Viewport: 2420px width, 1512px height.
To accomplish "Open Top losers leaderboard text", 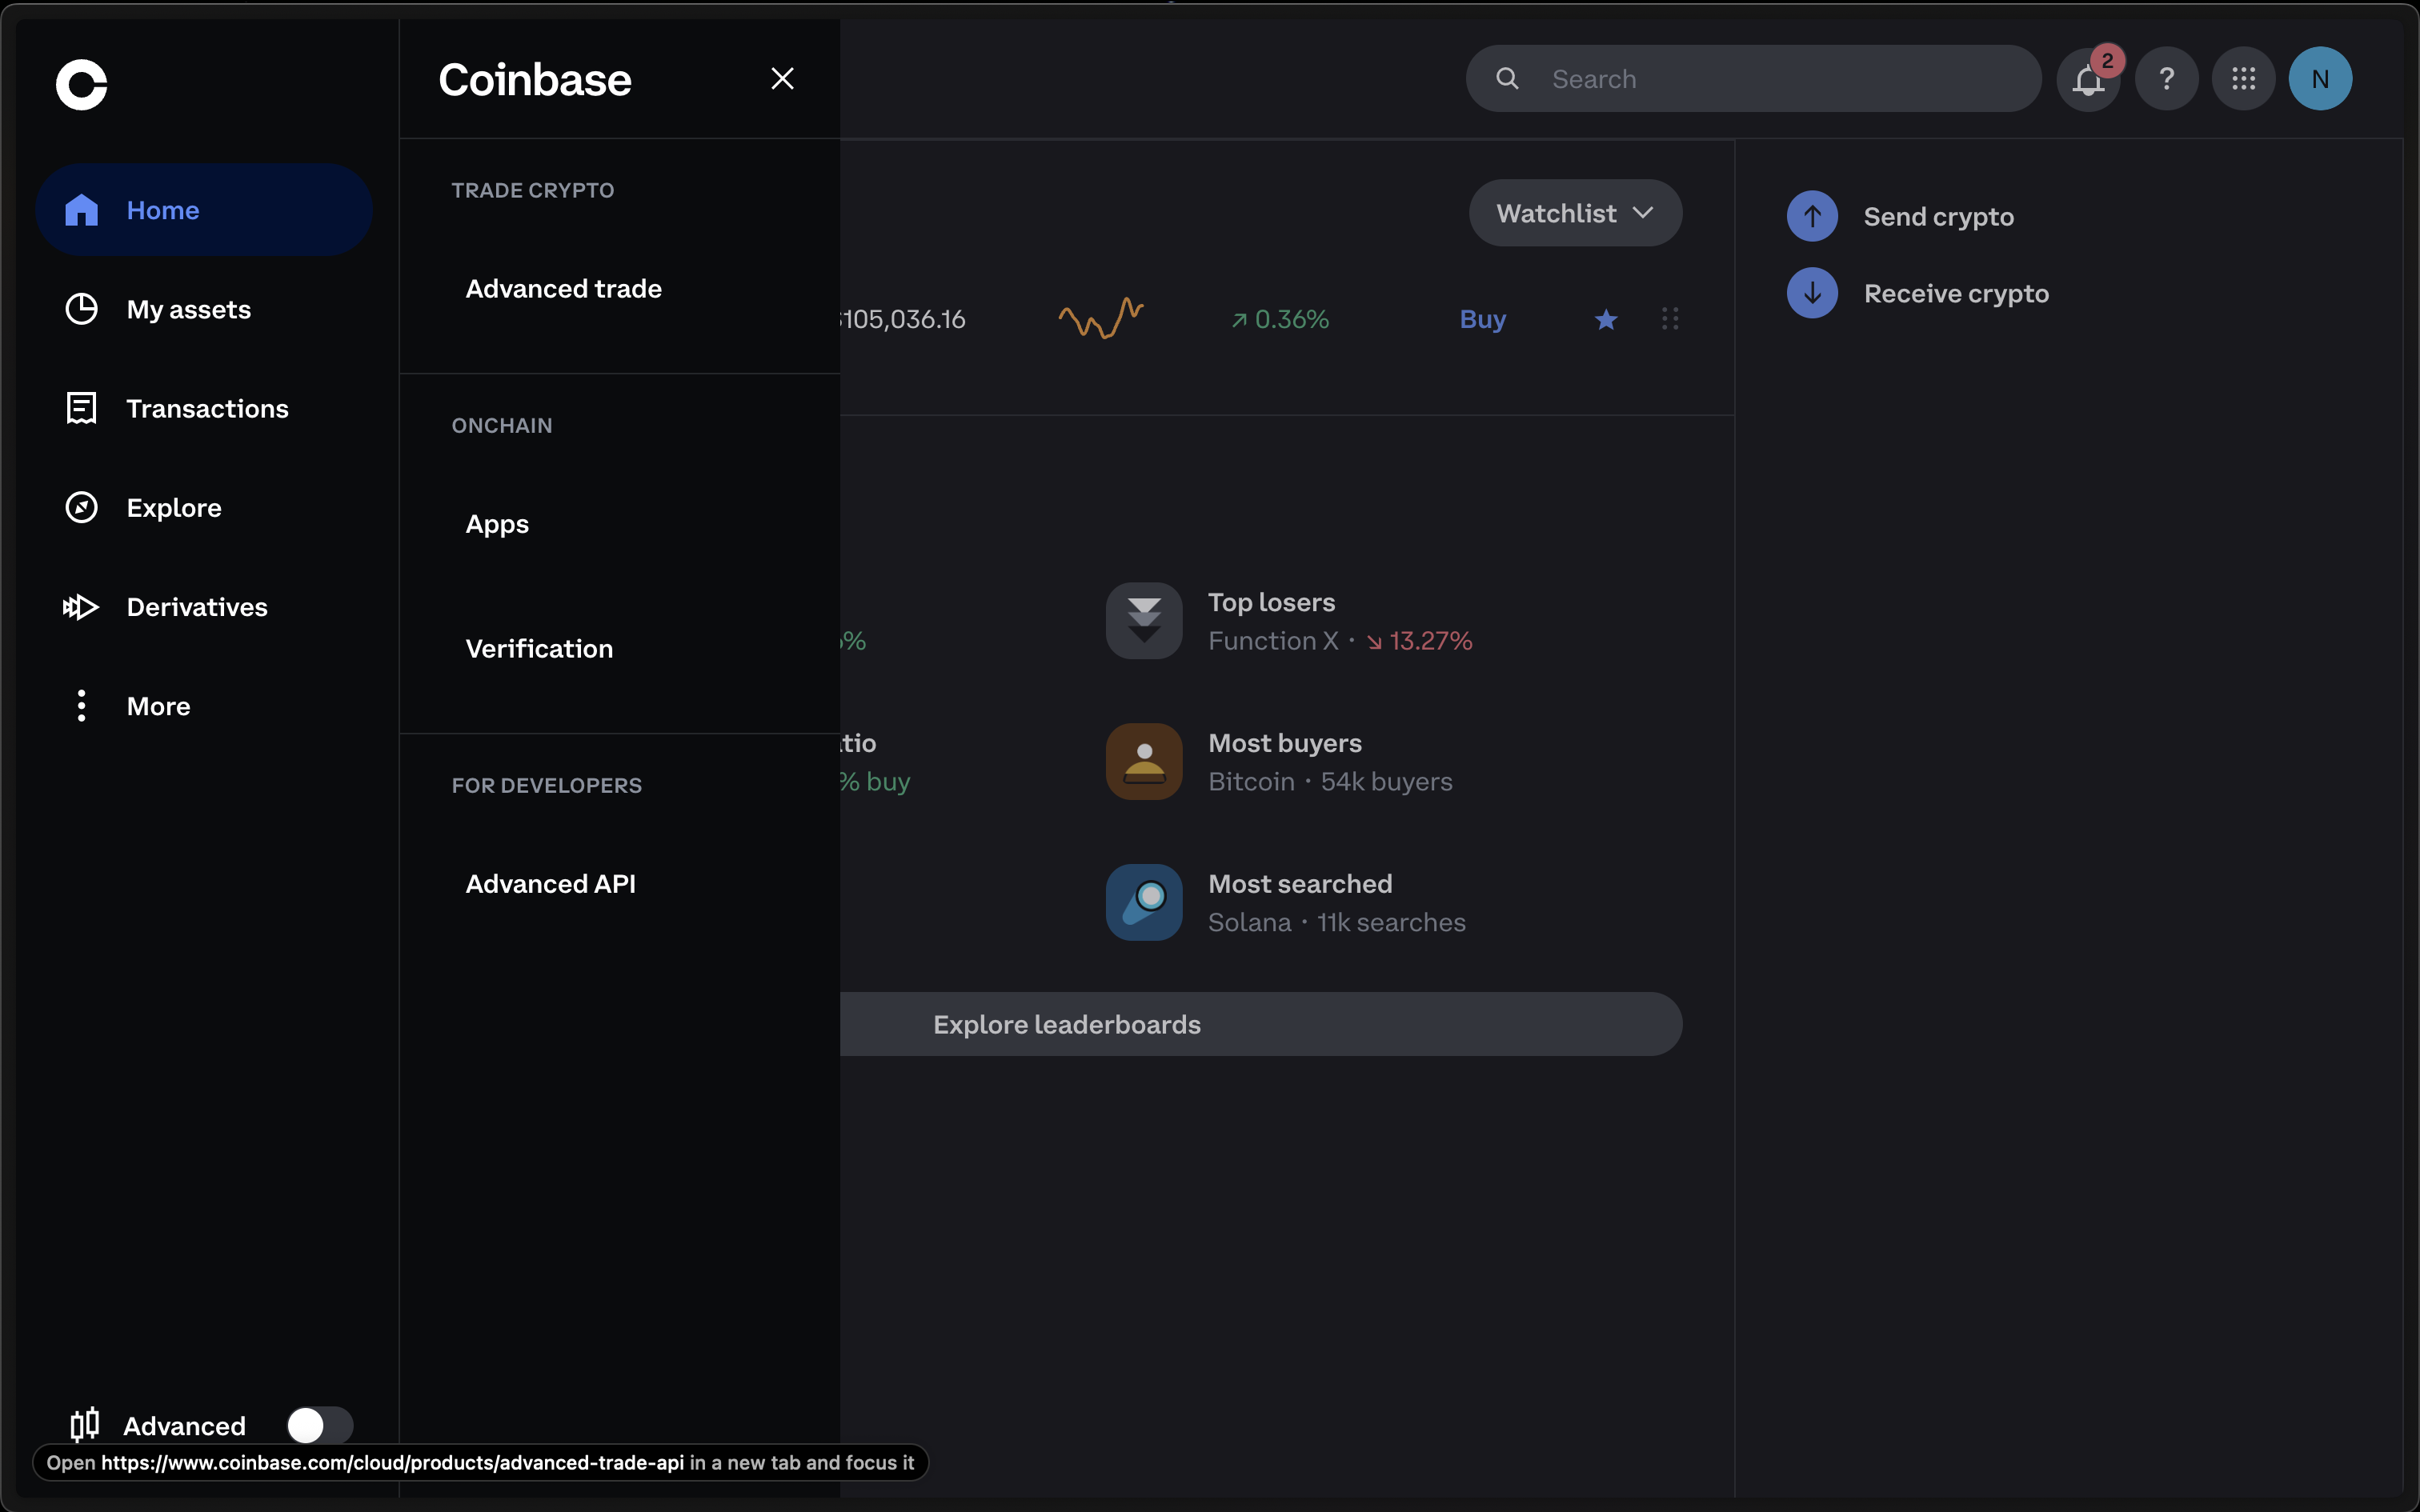I will (1271, 602).
